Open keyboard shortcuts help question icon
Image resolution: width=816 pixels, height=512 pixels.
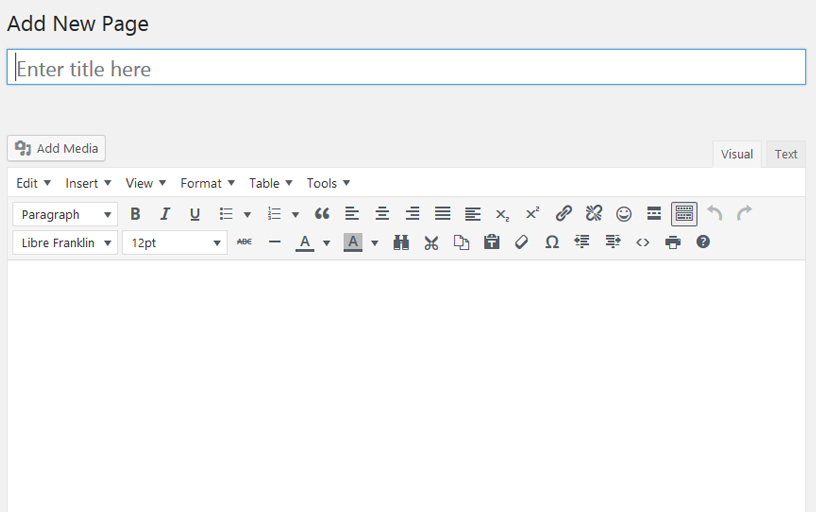tap(703, 242)
